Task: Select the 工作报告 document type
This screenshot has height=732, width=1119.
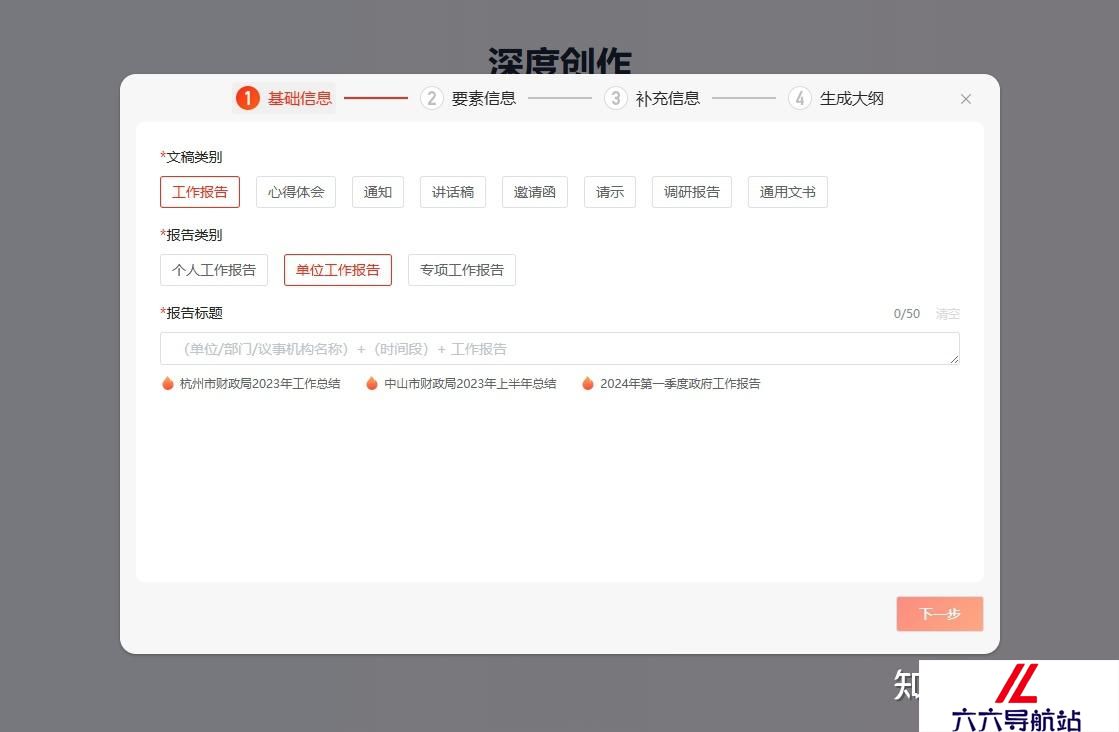Action: tap(200, 192)
